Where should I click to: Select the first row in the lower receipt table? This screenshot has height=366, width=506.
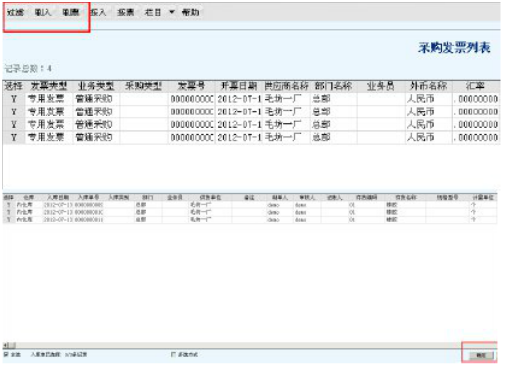[249, 205]
